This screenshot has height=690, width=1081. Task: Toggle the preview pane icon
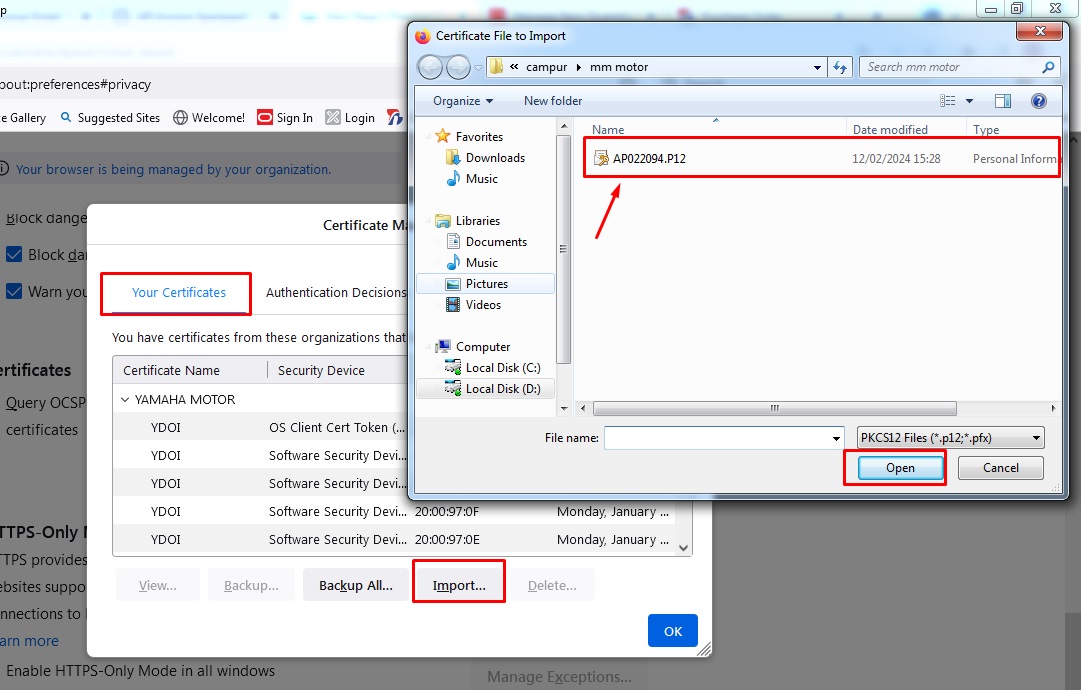click(x=1003, y=101)
